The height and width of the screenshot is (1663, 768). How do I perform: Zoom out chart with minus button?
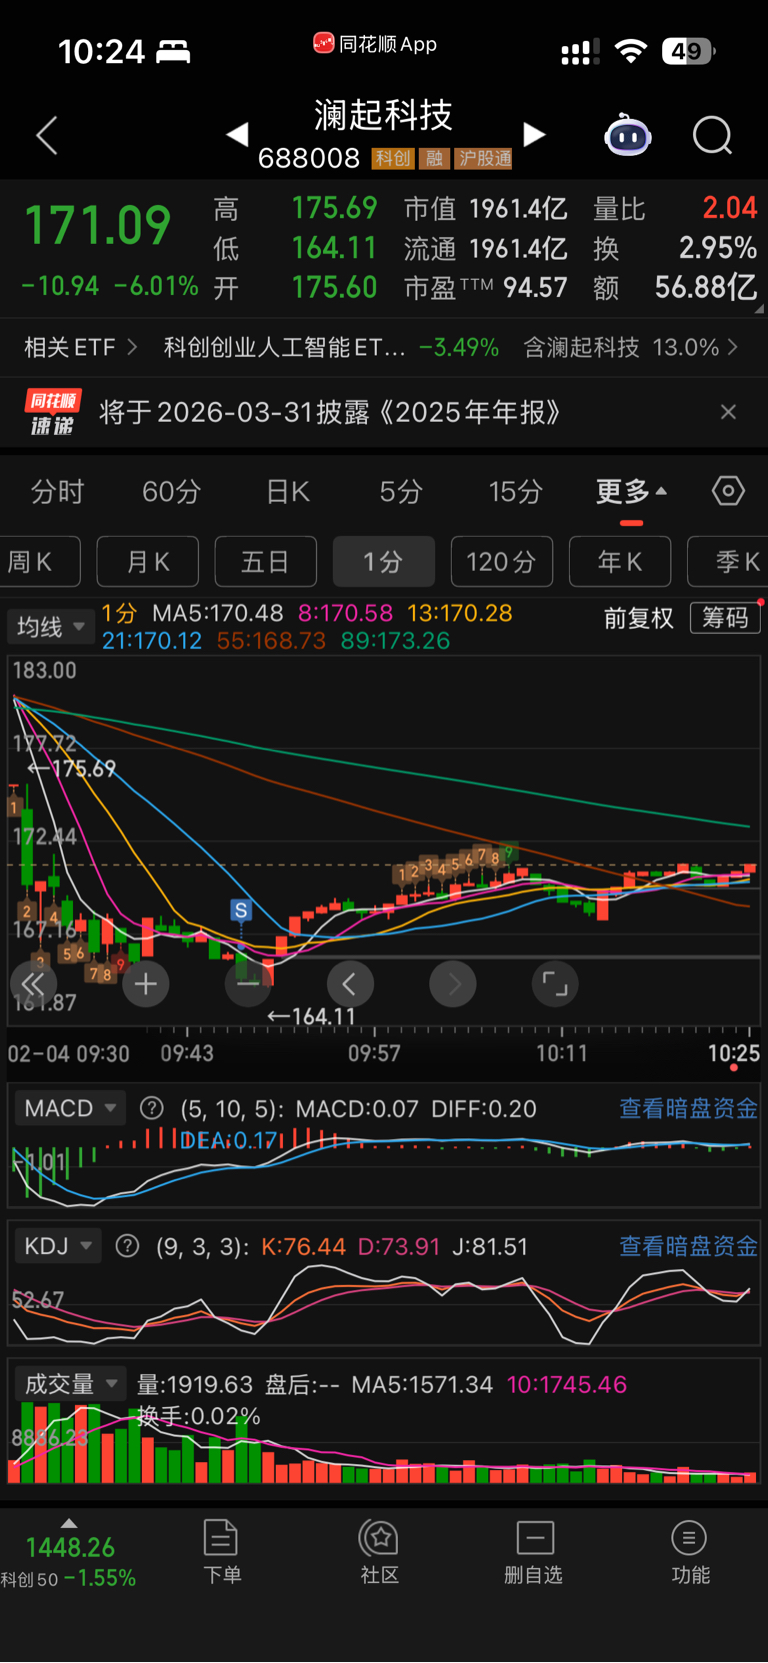pos(248,984)
